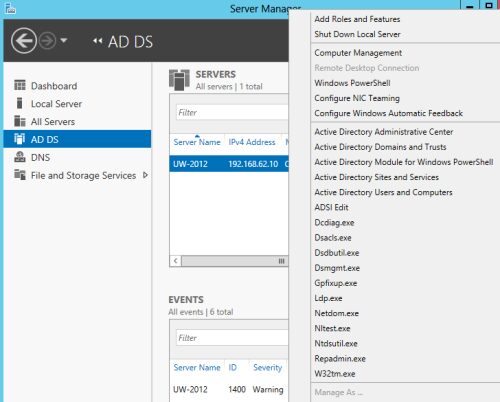Open Active Directory Module for Windows PowerShell
This screenshot has width=500, height=402.
(404, 162)
